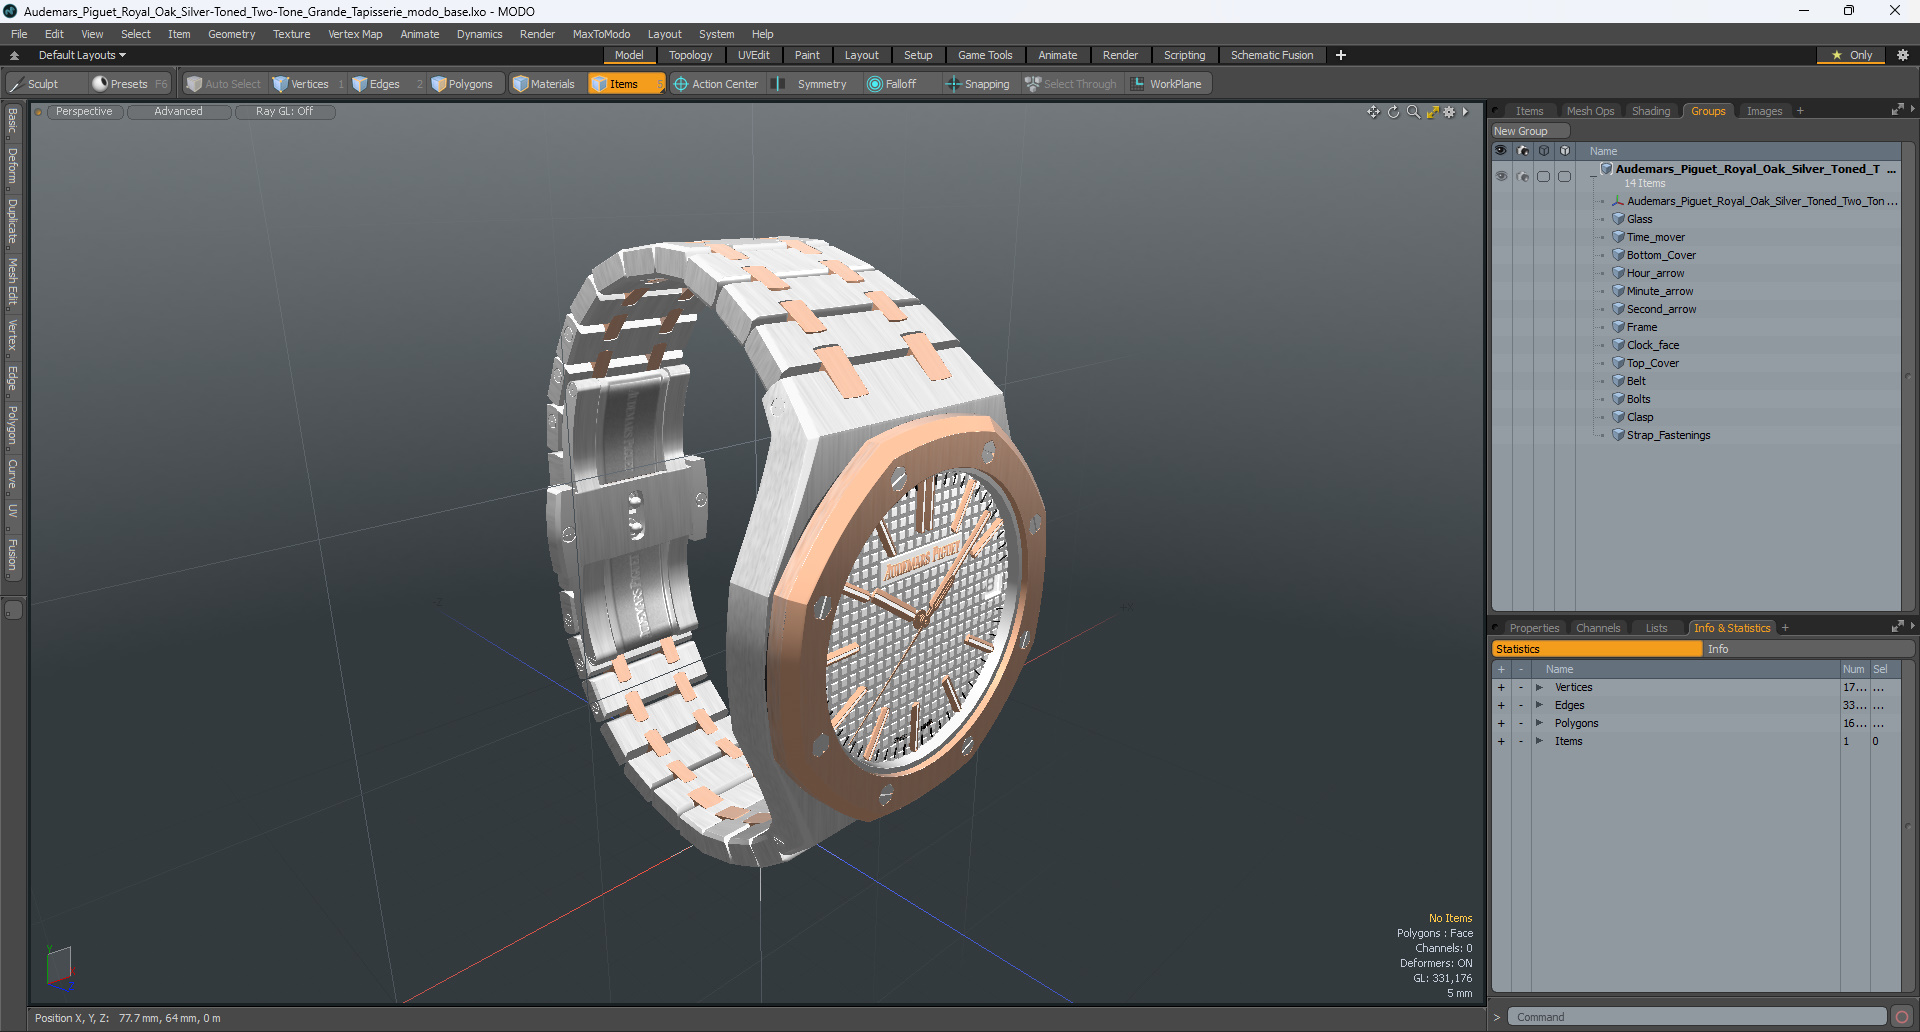Open application settings gear at top right
This screenshot has width=1920, height=1032.
1902,55
